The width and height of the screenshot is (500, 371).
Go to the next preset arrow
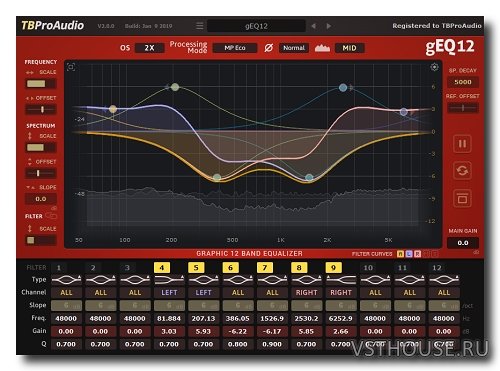click(x=329, y=26)
